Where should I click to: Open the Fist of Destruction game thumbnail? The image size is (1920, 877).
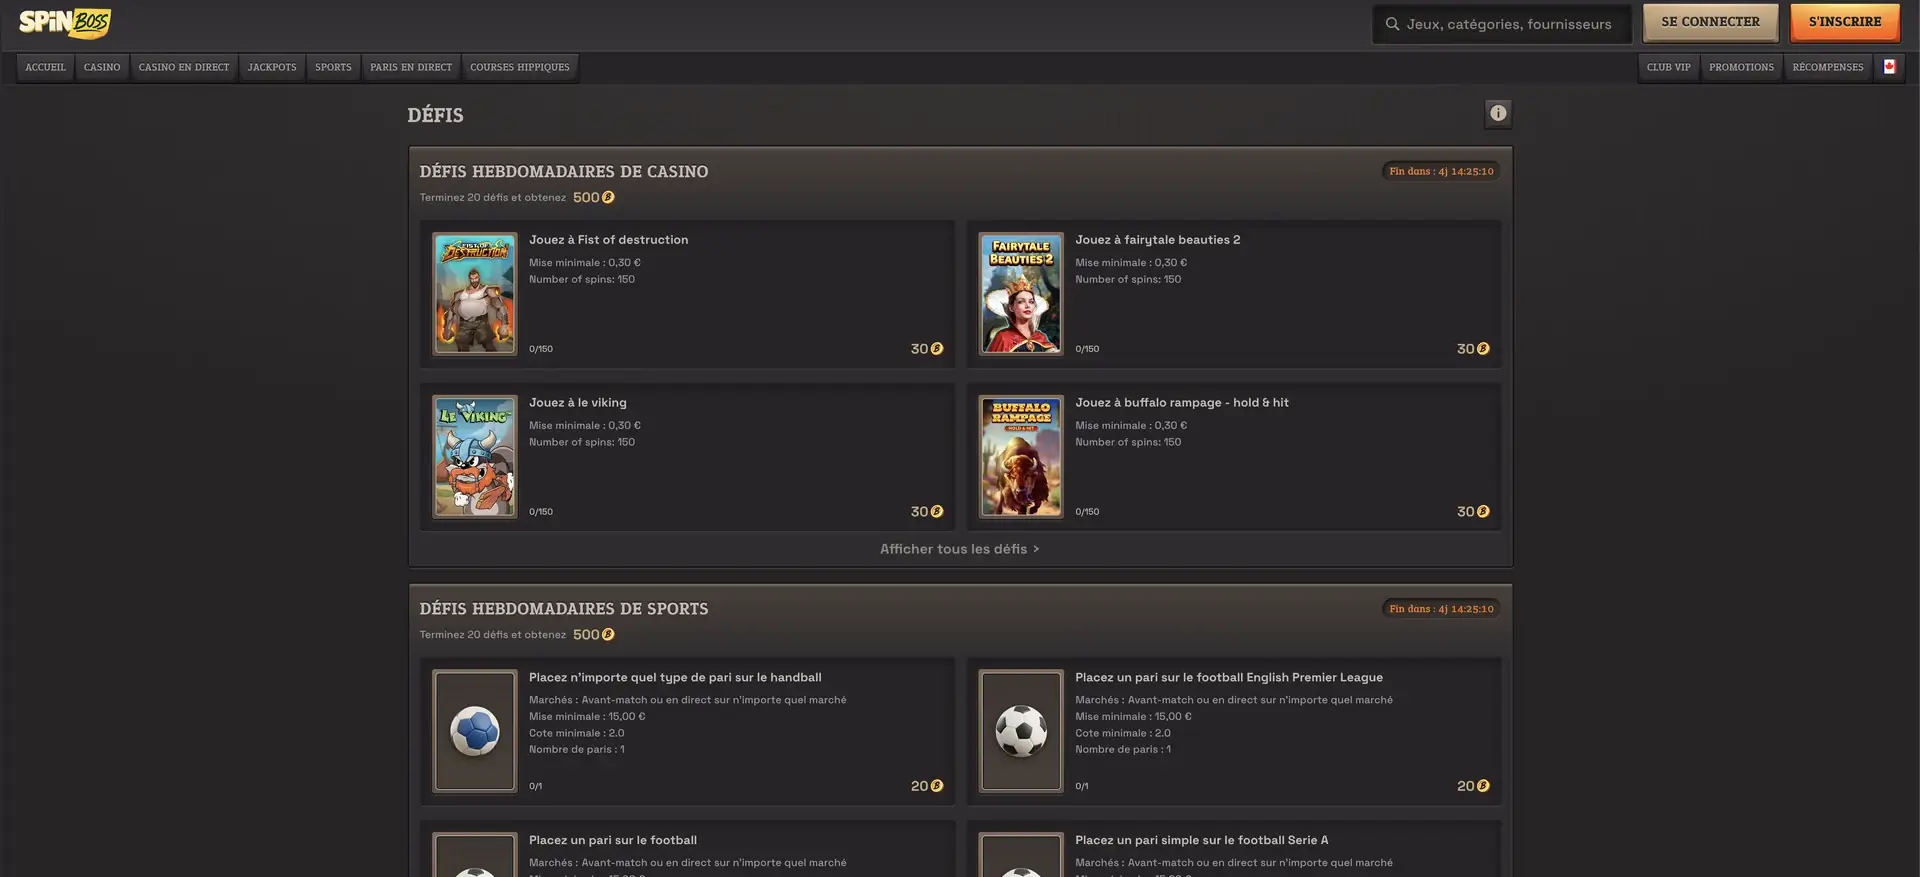click(x=475, y=294)
